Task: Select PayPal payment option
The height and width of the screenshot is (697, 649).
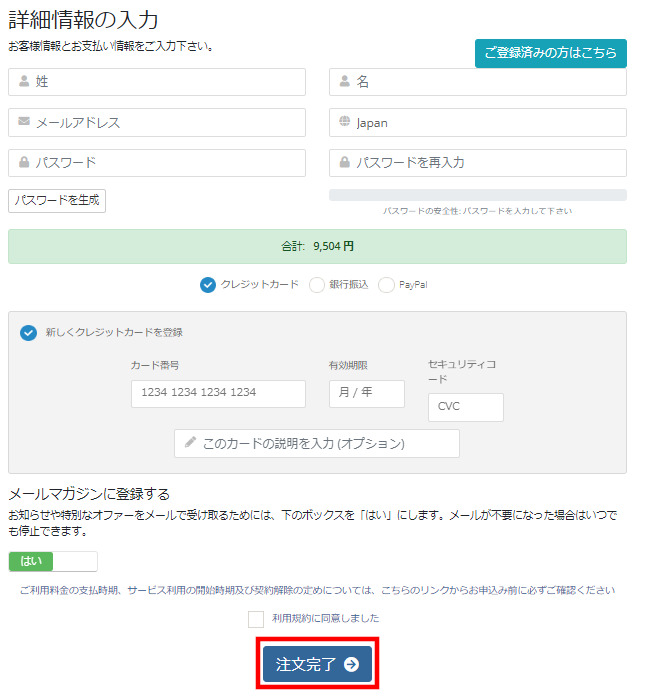Action: click(386, 284)
